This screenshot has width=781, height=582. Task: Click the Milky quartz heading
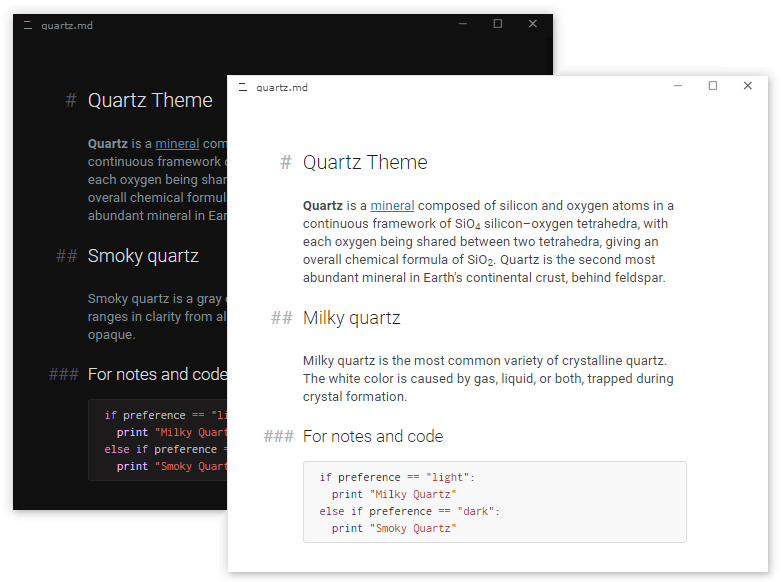tap(352, 318)
